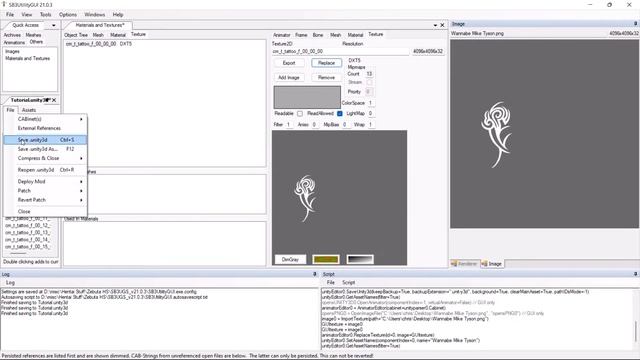Edit the Filter value field

click(x=289, y=125)
